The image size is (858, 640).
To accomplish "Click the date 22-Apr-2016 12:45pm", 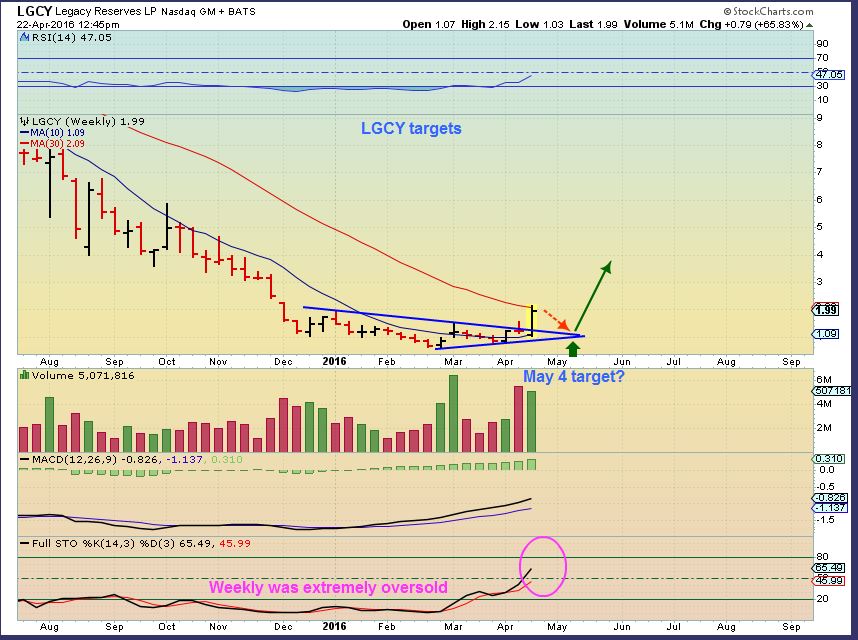I will [68, 25].
